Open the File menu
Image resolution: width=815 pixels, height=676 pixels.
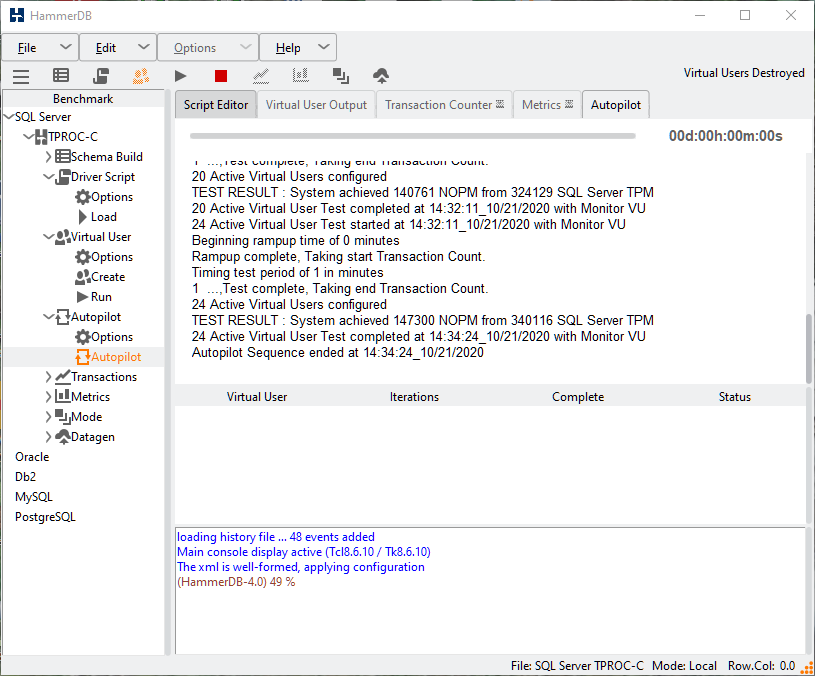pyautogui.click(x=40, y=47)
